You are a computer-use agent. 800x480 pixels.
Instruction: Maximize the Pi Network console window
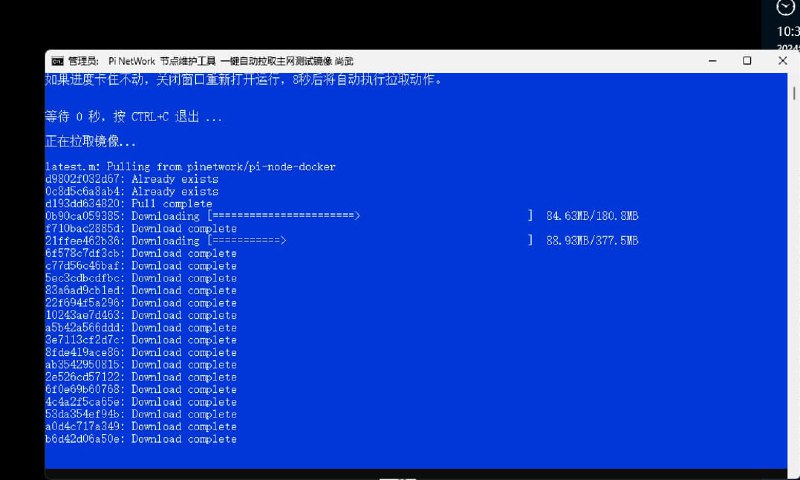pos(746,61)
